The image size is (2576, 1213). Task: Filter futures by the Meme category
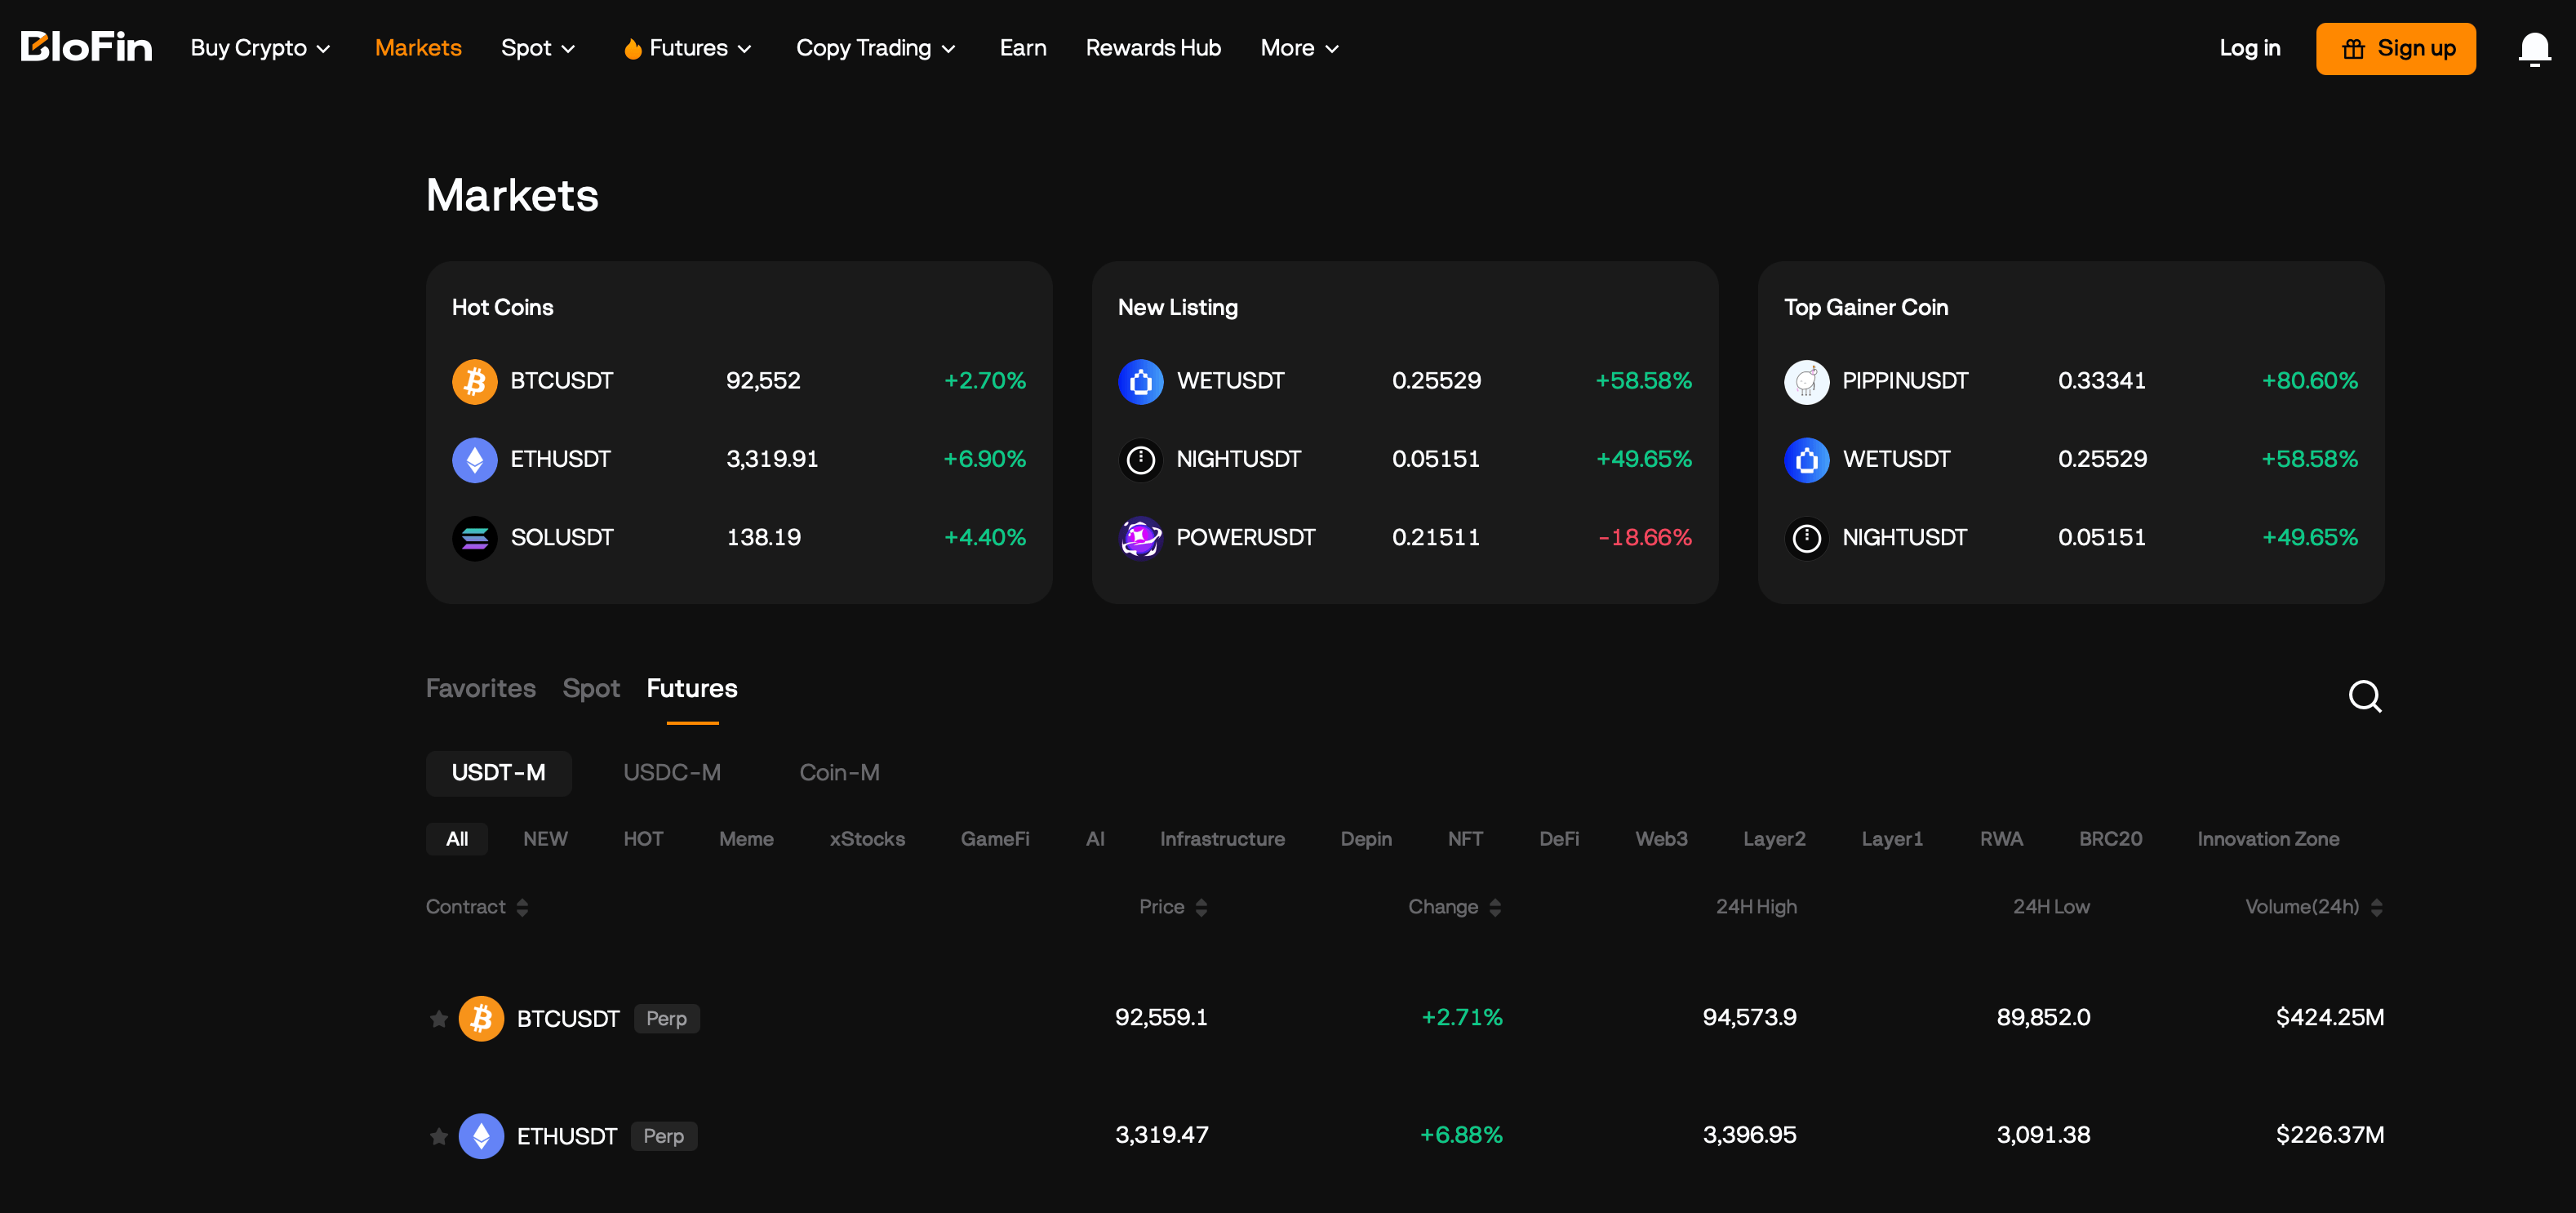tap(746, 838)
